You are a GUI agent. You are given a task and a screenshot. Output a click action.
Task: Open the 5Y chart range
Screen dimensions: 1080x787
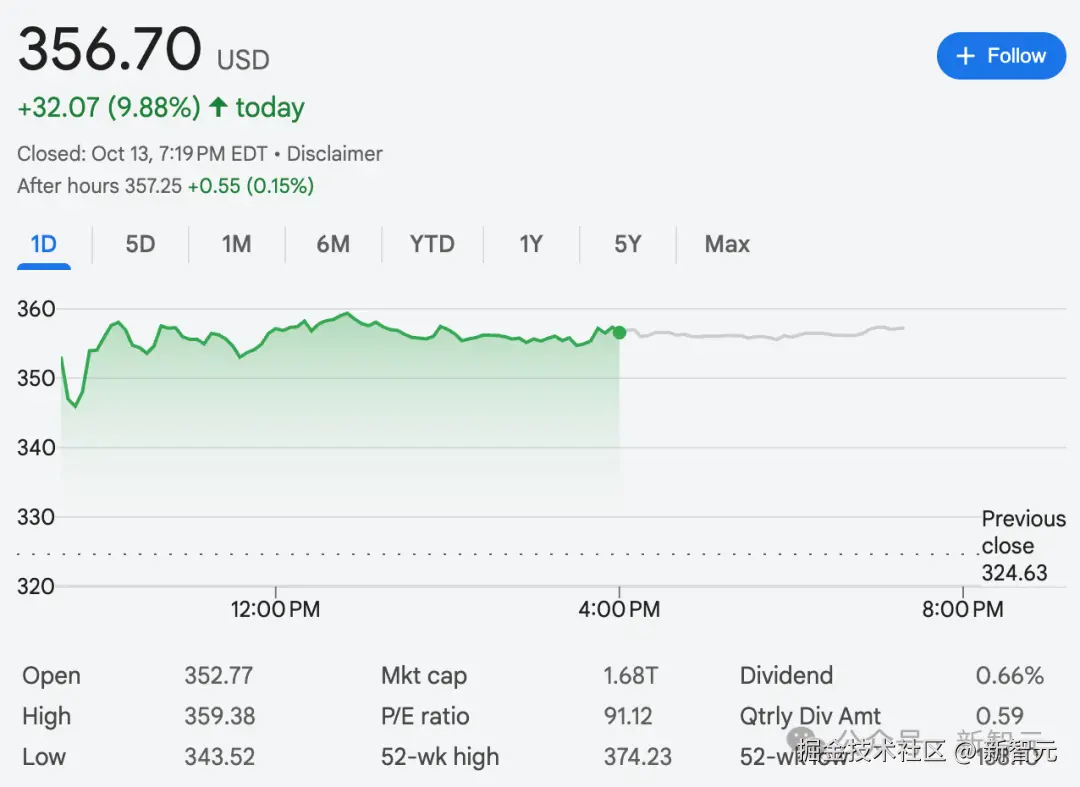627,244
